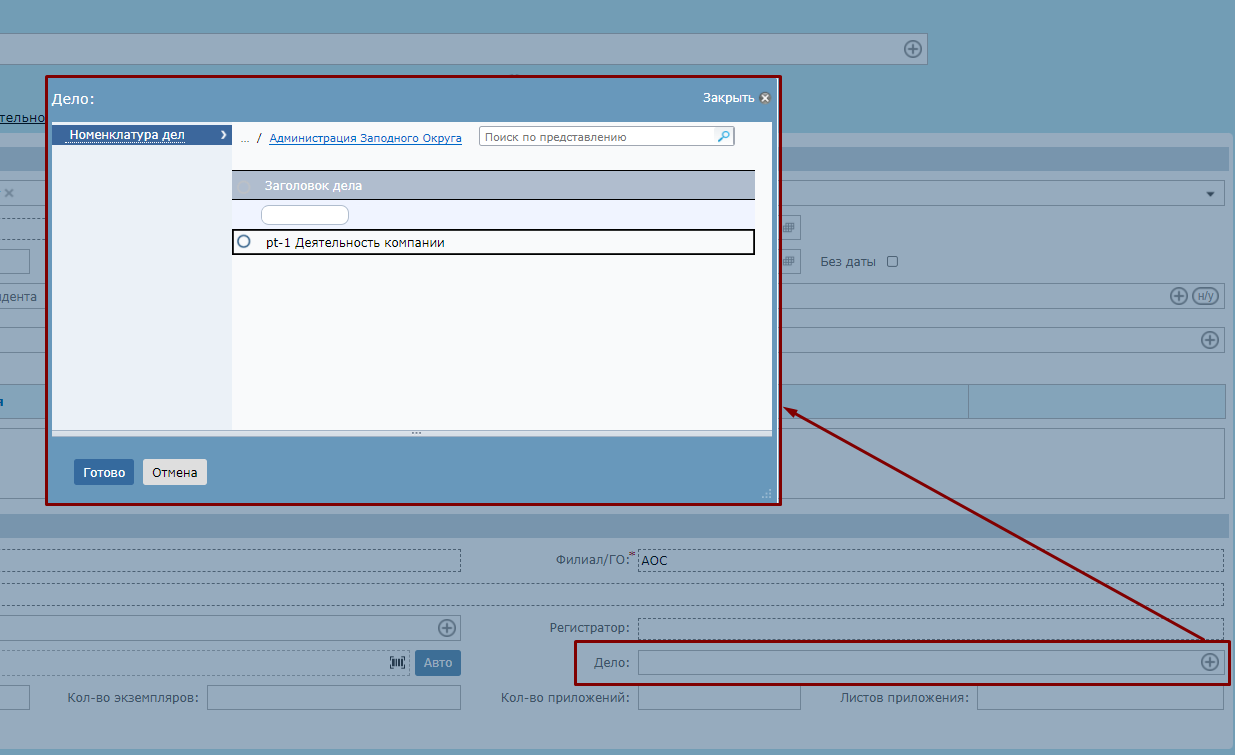This screenshot has height=755, width=1235.
Task: Focus the Листов приложения field
Action: click(x=1100, y=697)
